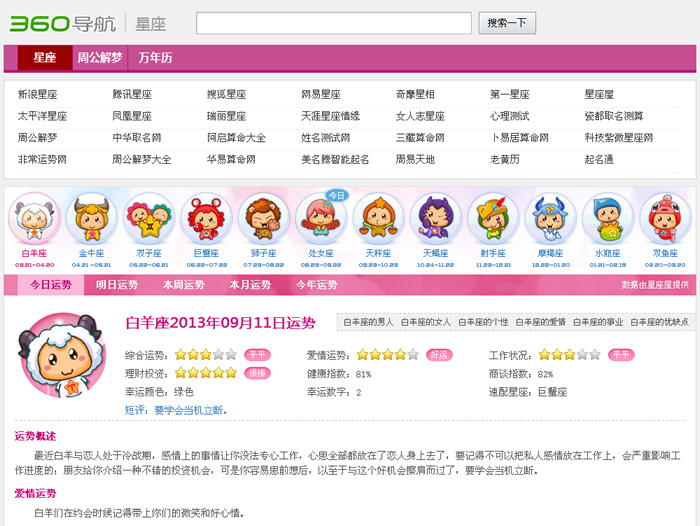Viewport: 700px width, 526px height.
Task: Click the 360导航 logo
Action: [x=60, y=23]
